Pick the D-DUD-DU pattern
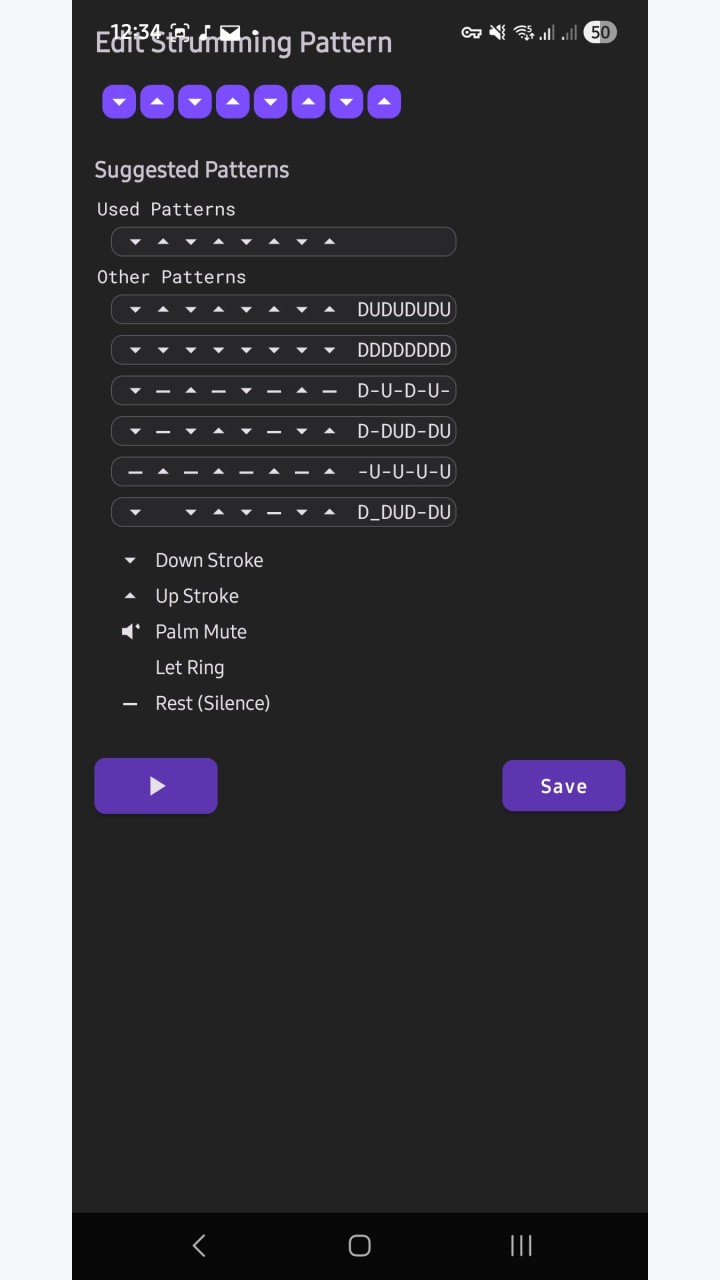This screenshot has width=720, height=1280. [x=283, y=431]
